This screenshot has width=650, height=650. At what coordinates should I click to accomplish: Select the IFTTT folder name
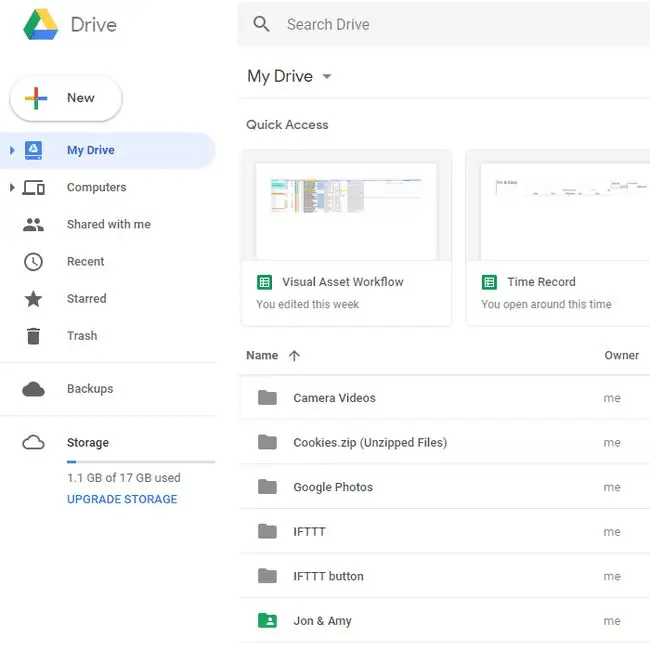pos(309,532)
